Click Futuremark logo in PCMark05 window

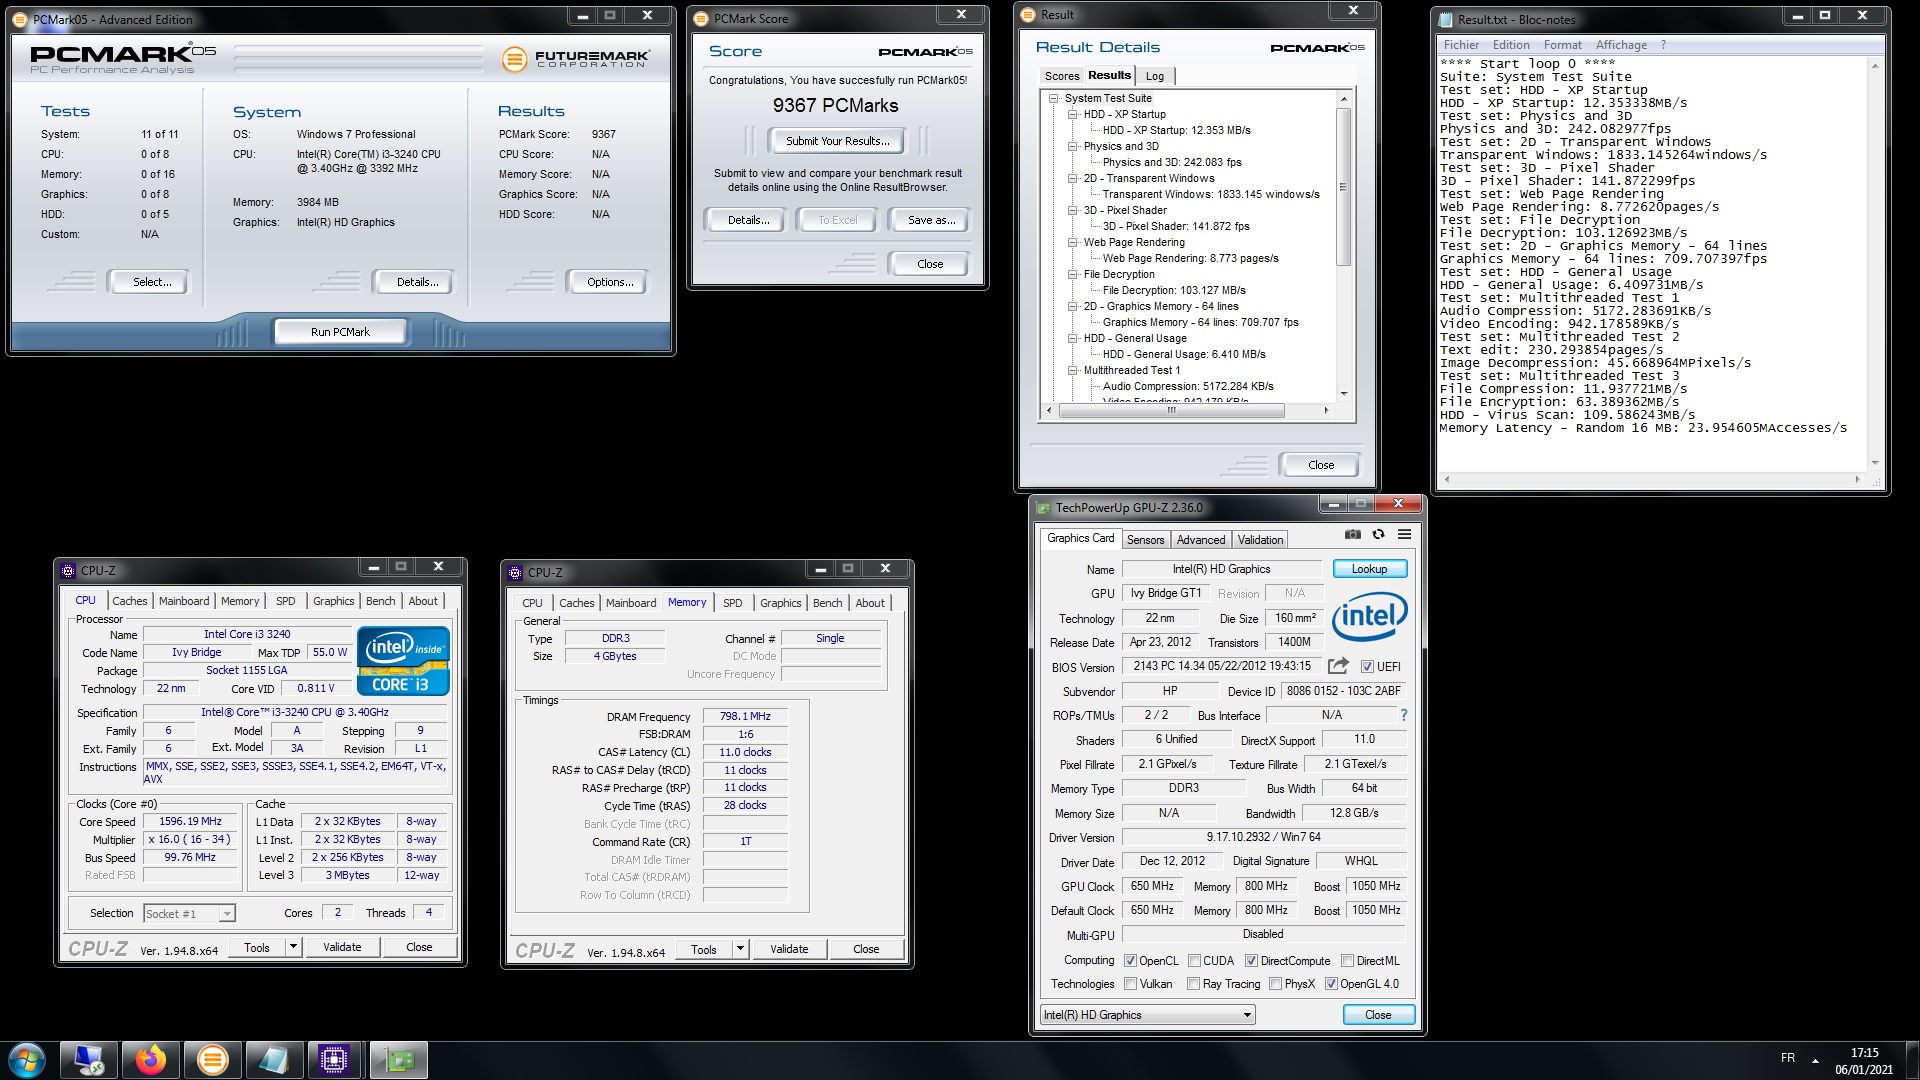[x=575, y=59]
